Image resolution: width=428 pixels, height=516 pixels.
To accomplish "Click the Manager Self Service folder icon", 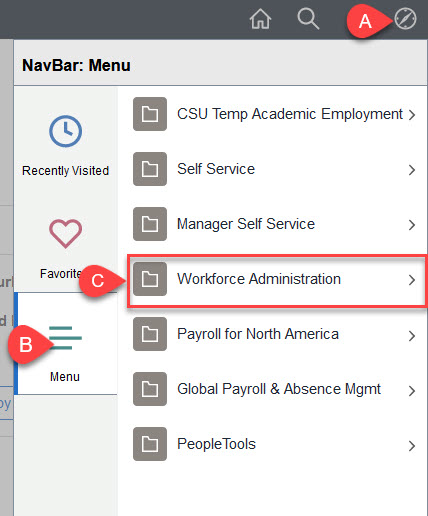I will [x=150, y=224].
